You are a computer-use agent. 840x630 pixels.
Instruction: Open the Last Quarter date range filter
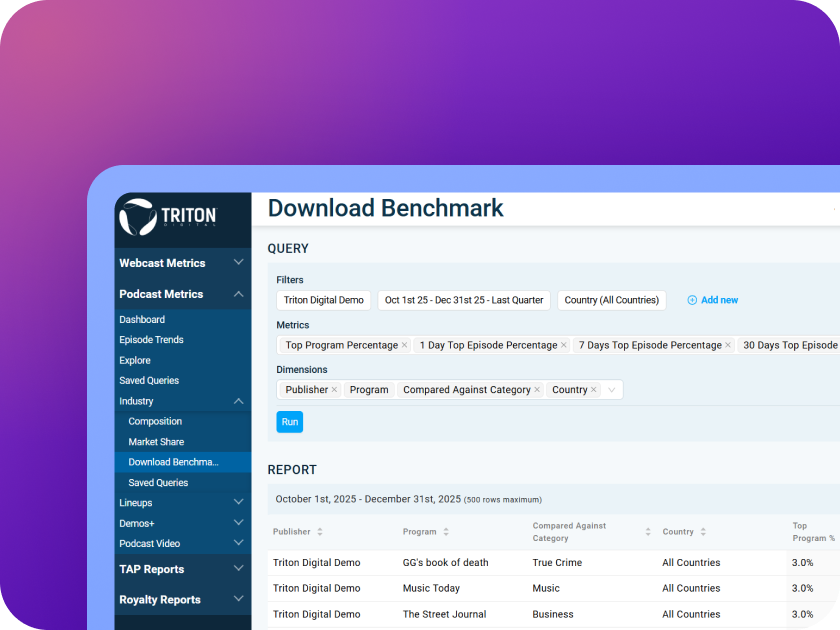pos(464,300)
